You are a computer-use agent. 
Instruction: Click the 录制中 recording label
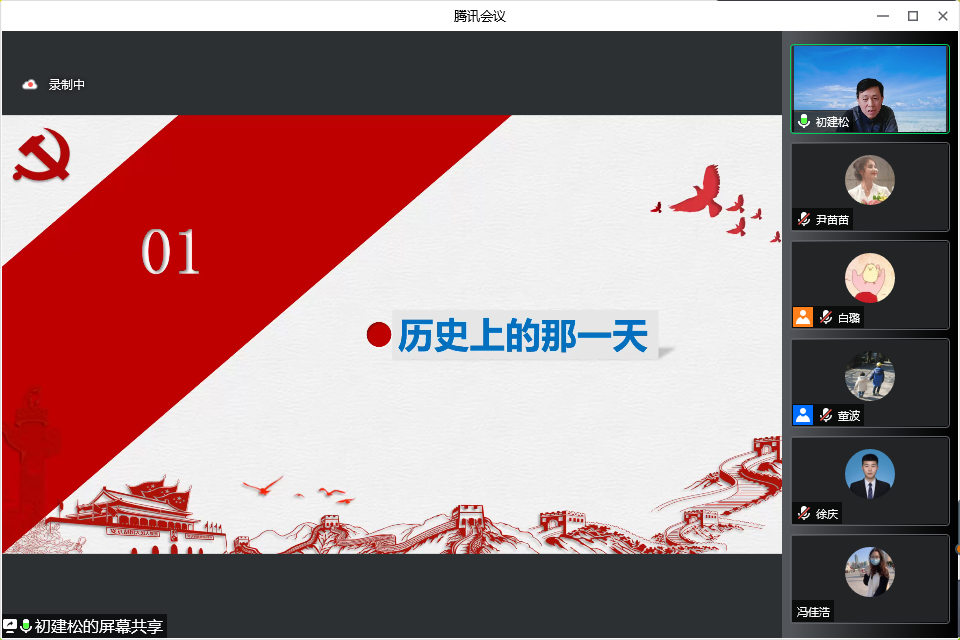[67, 85]
